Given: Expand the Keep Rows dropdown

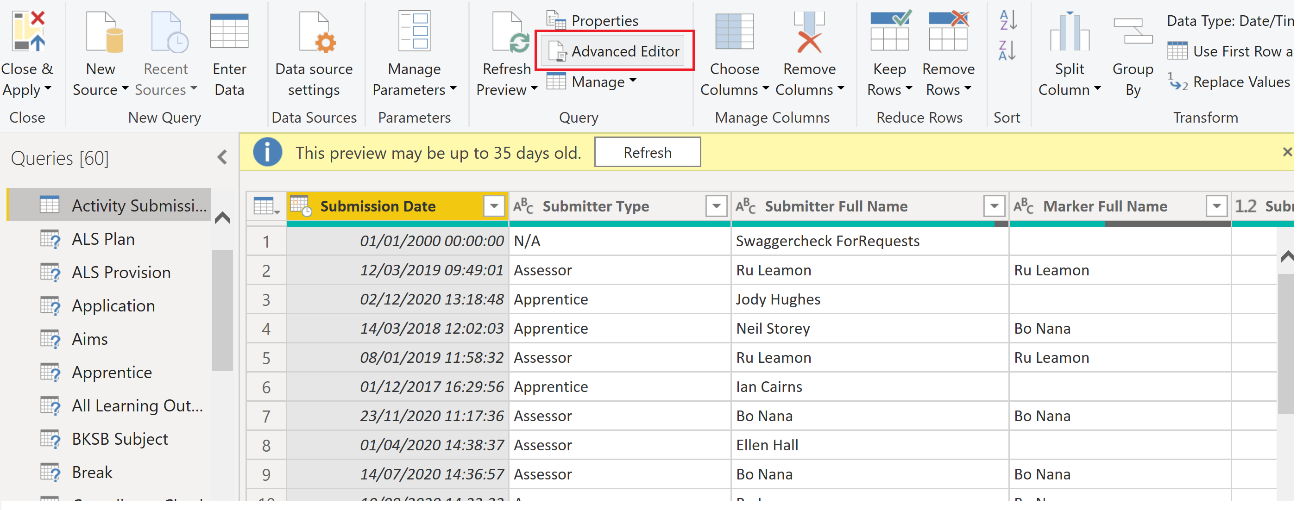Looking at the screenshot, I should pos(911,90).
